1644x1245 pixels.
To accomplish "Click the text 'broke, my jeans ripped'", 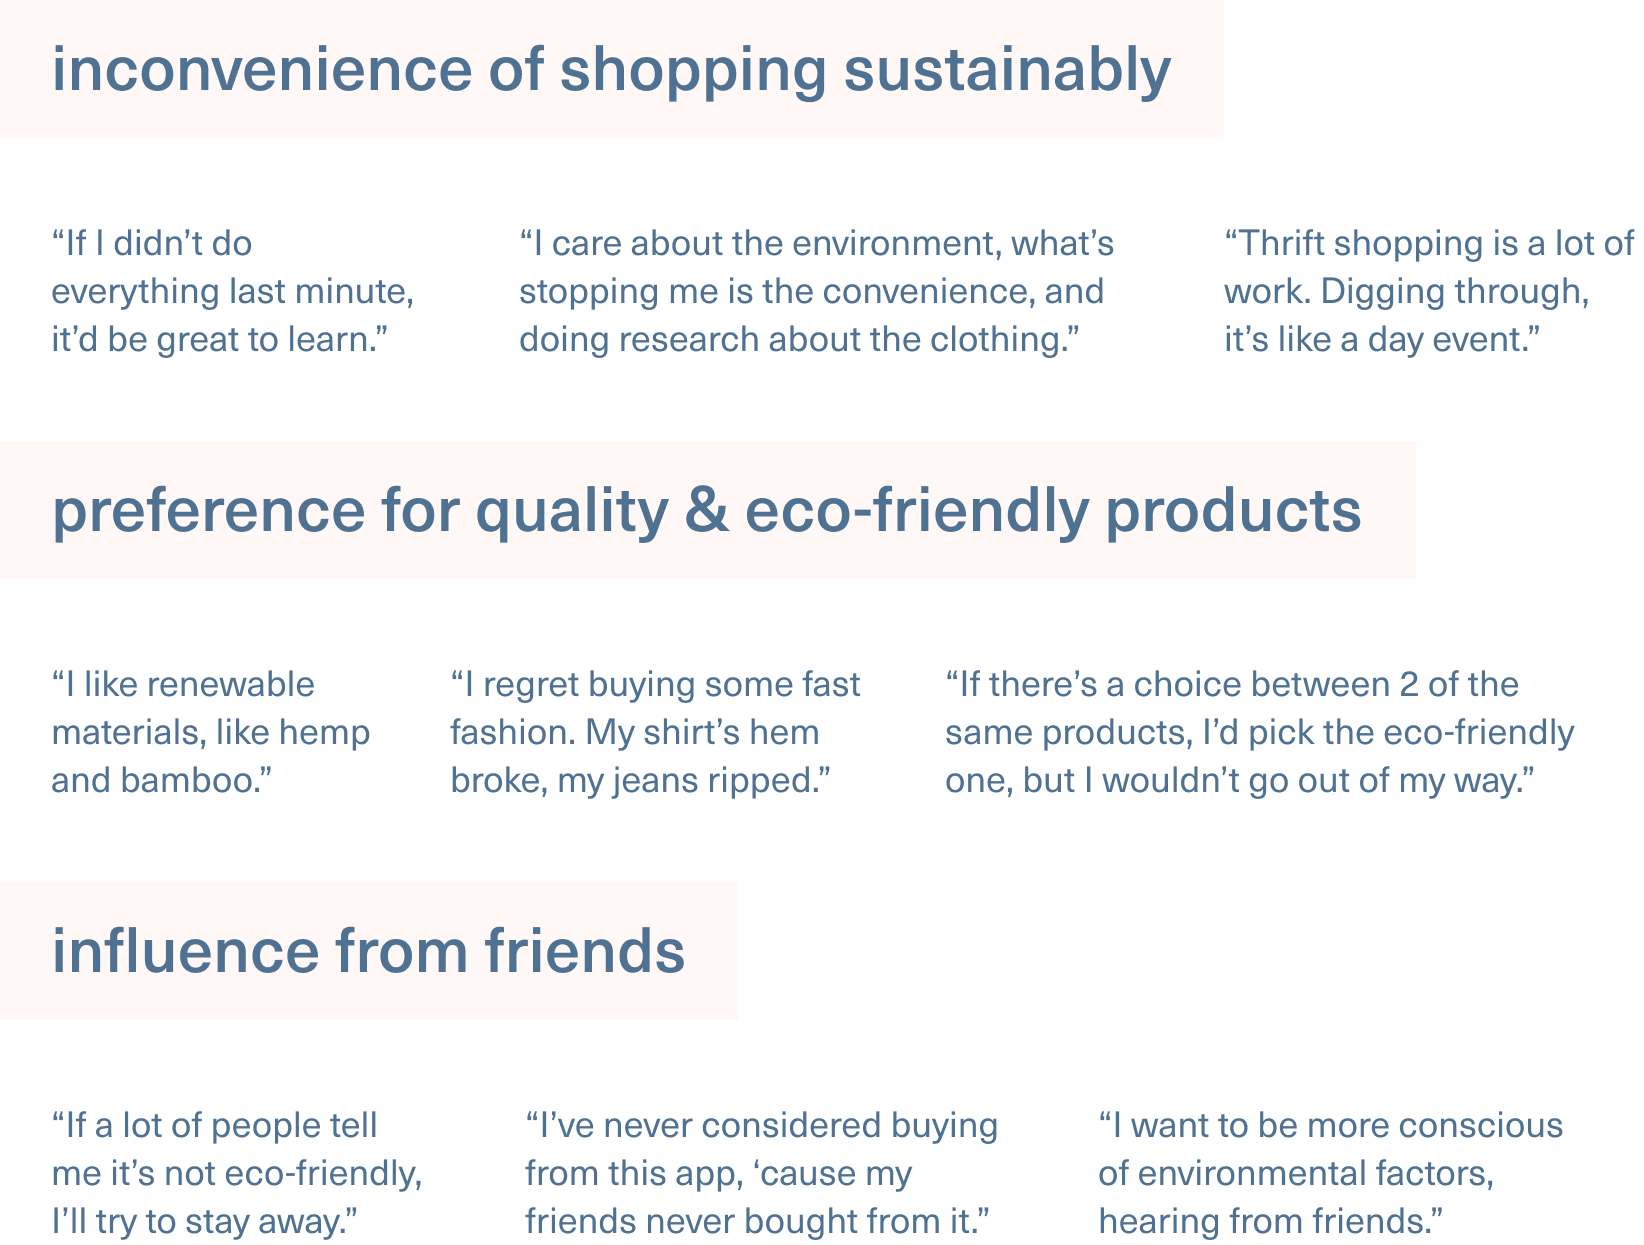I will [640, 781].
